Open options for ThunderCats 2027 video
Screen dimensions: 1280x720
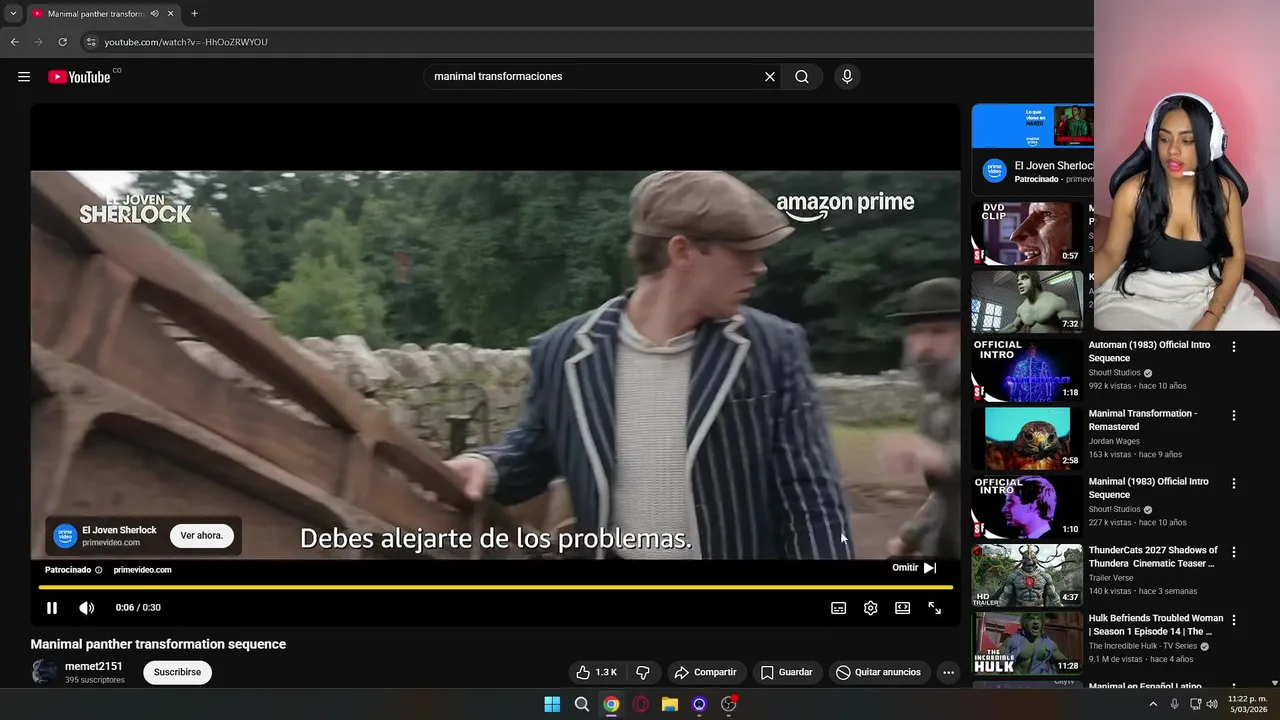[x=1233, y=552]
